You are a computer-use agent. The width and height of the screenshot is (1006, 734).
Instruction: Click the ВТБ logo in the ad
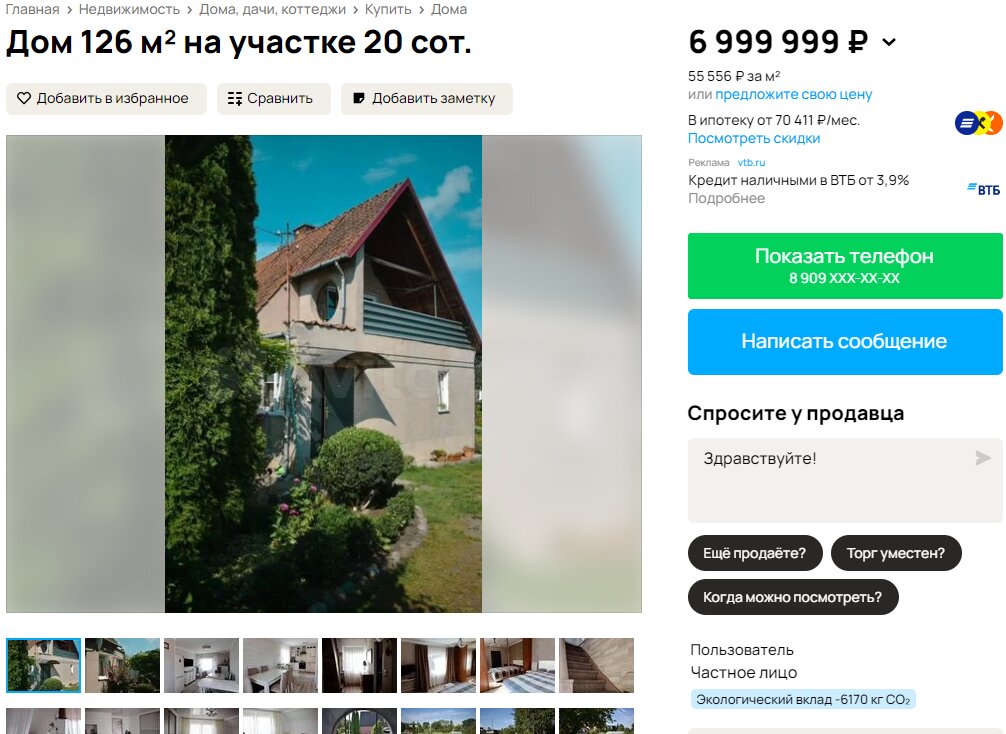click(x=984, y=189)
